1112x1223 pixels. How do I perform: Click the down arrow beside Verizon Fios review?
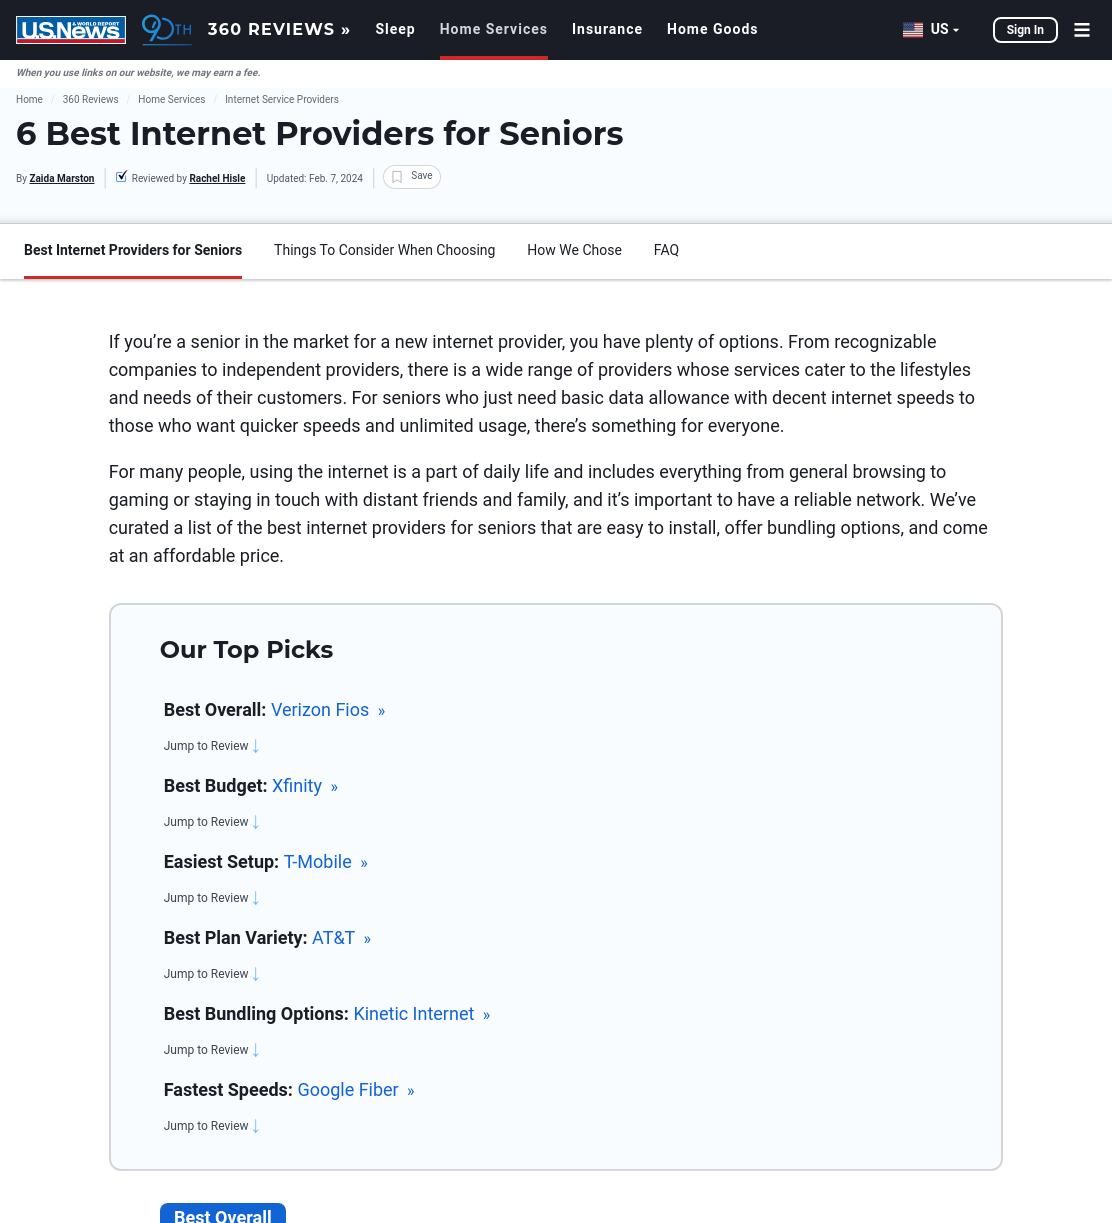[x=256, y=746]
